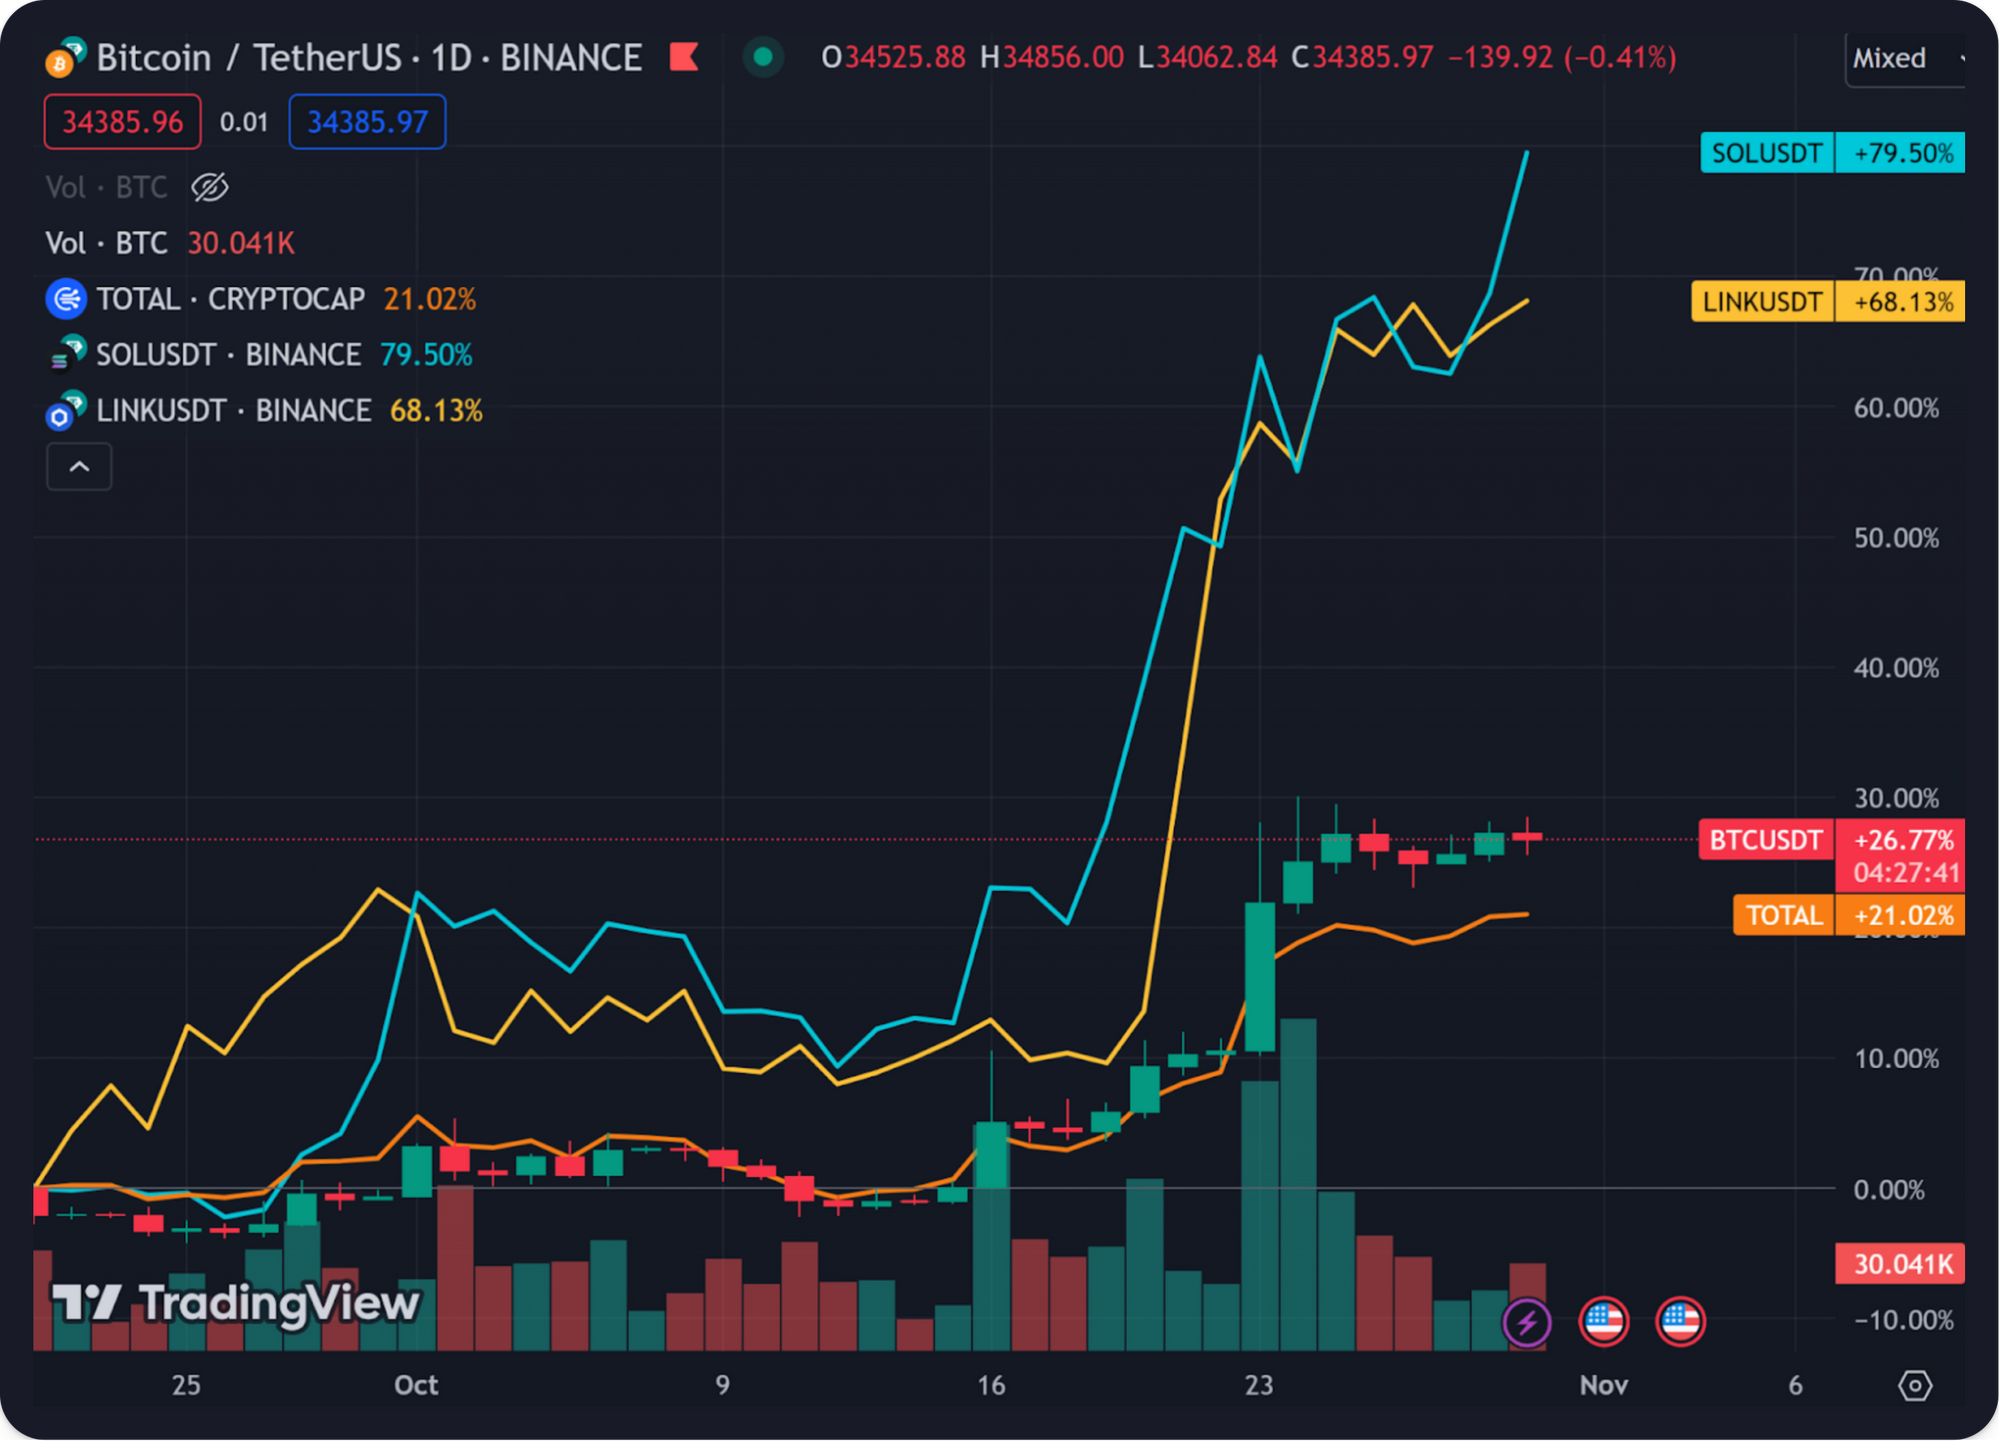Click the cyan SOLUSDT +79.50% price label
The width and height of the screenshot is (2000, 1441).
[x=1832, y=153]
